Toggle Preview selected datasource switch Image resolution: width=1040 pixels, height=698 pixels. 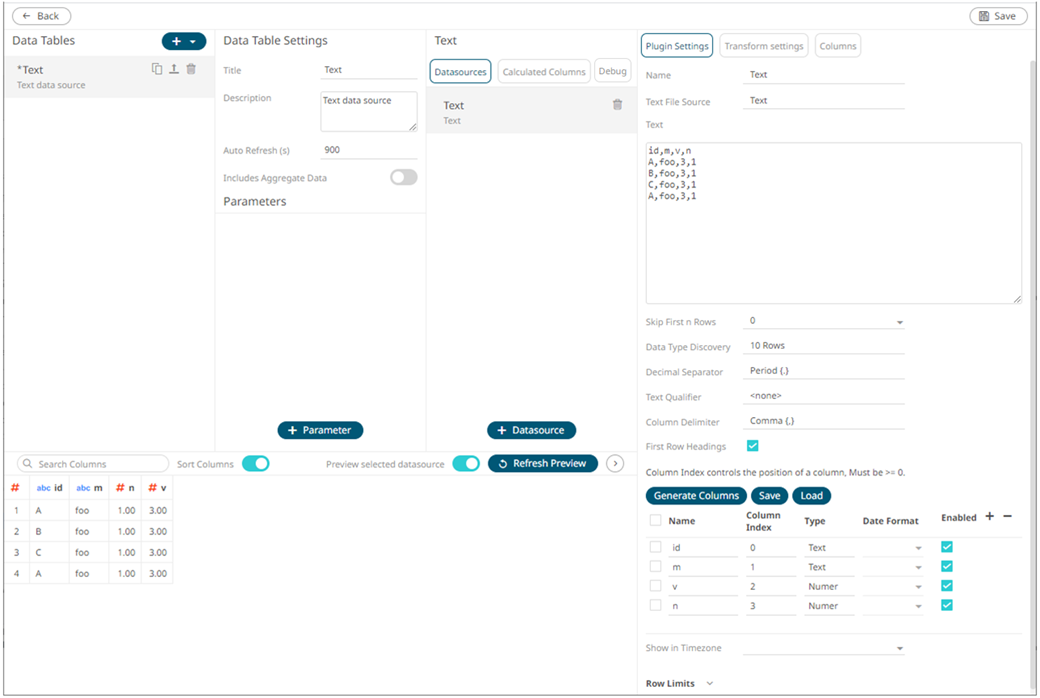click(466, 463)
